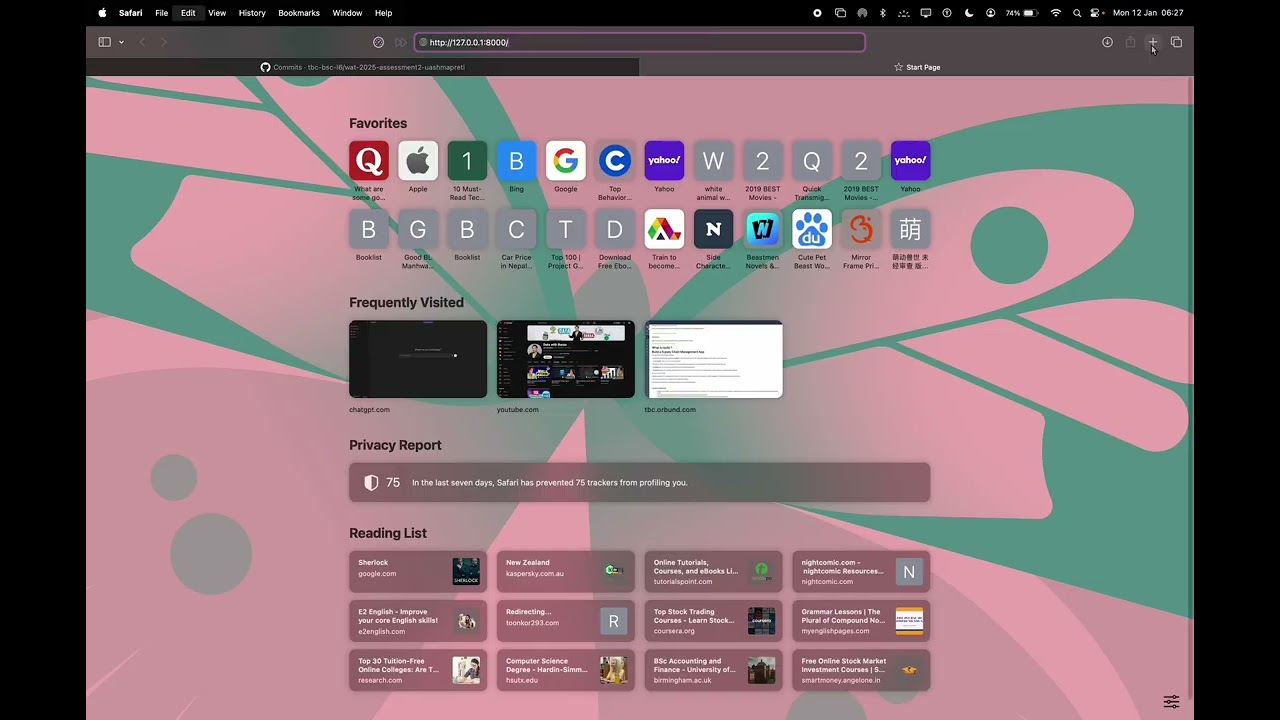
Task: Select the Start Page tab
Action: [916, 67]
